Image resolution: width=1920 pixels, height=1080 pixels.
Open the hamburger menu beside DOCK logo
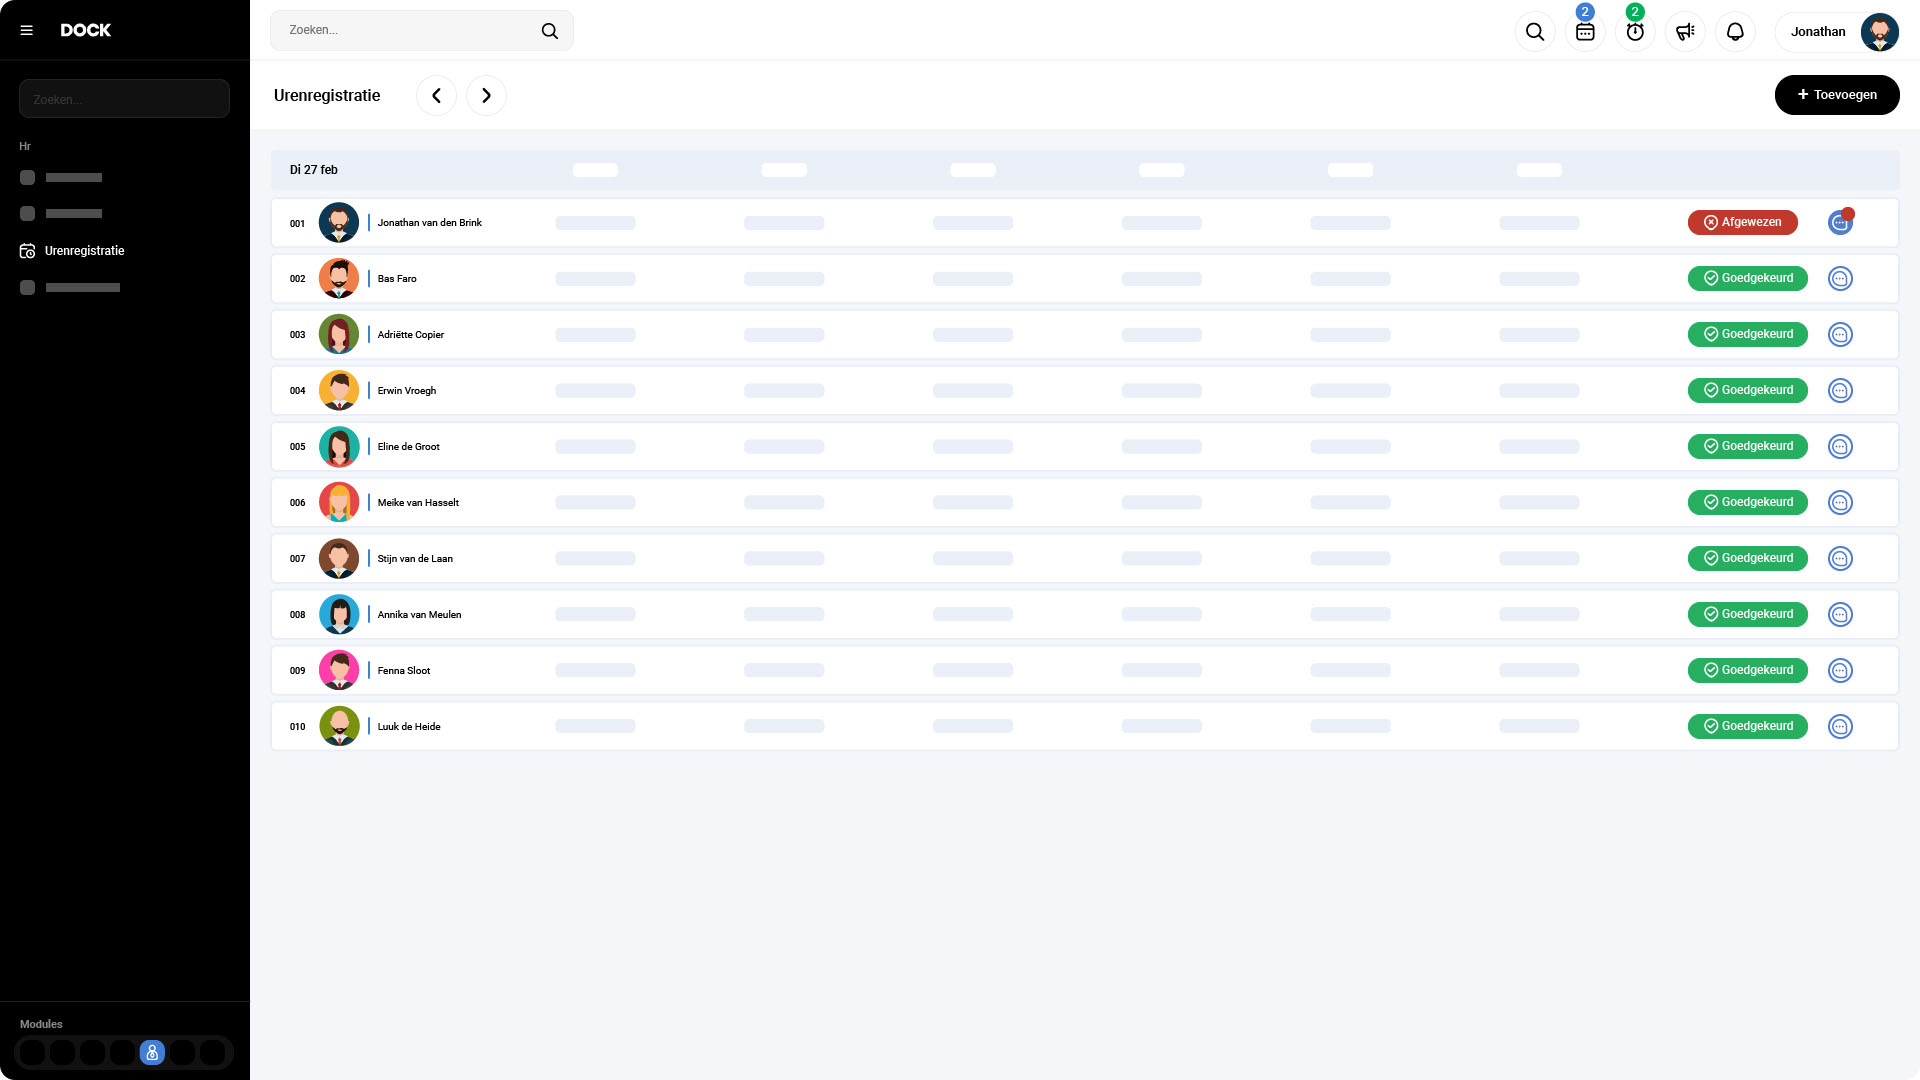pyautogui.click(x=27, y=30)
